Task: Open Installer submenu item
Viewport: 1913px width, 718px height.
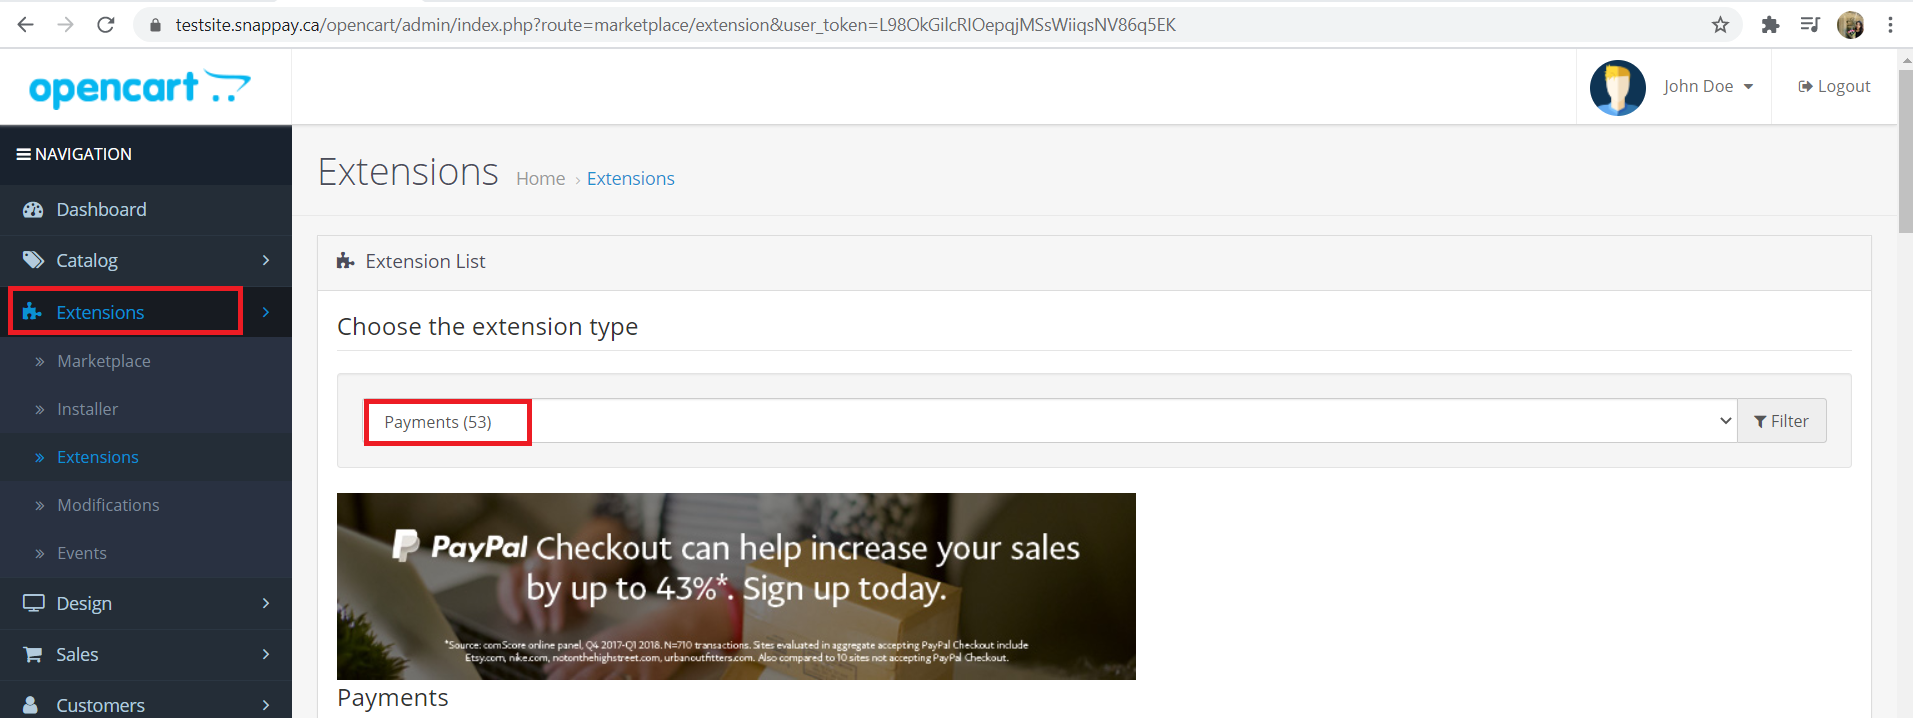Action: 87,409
